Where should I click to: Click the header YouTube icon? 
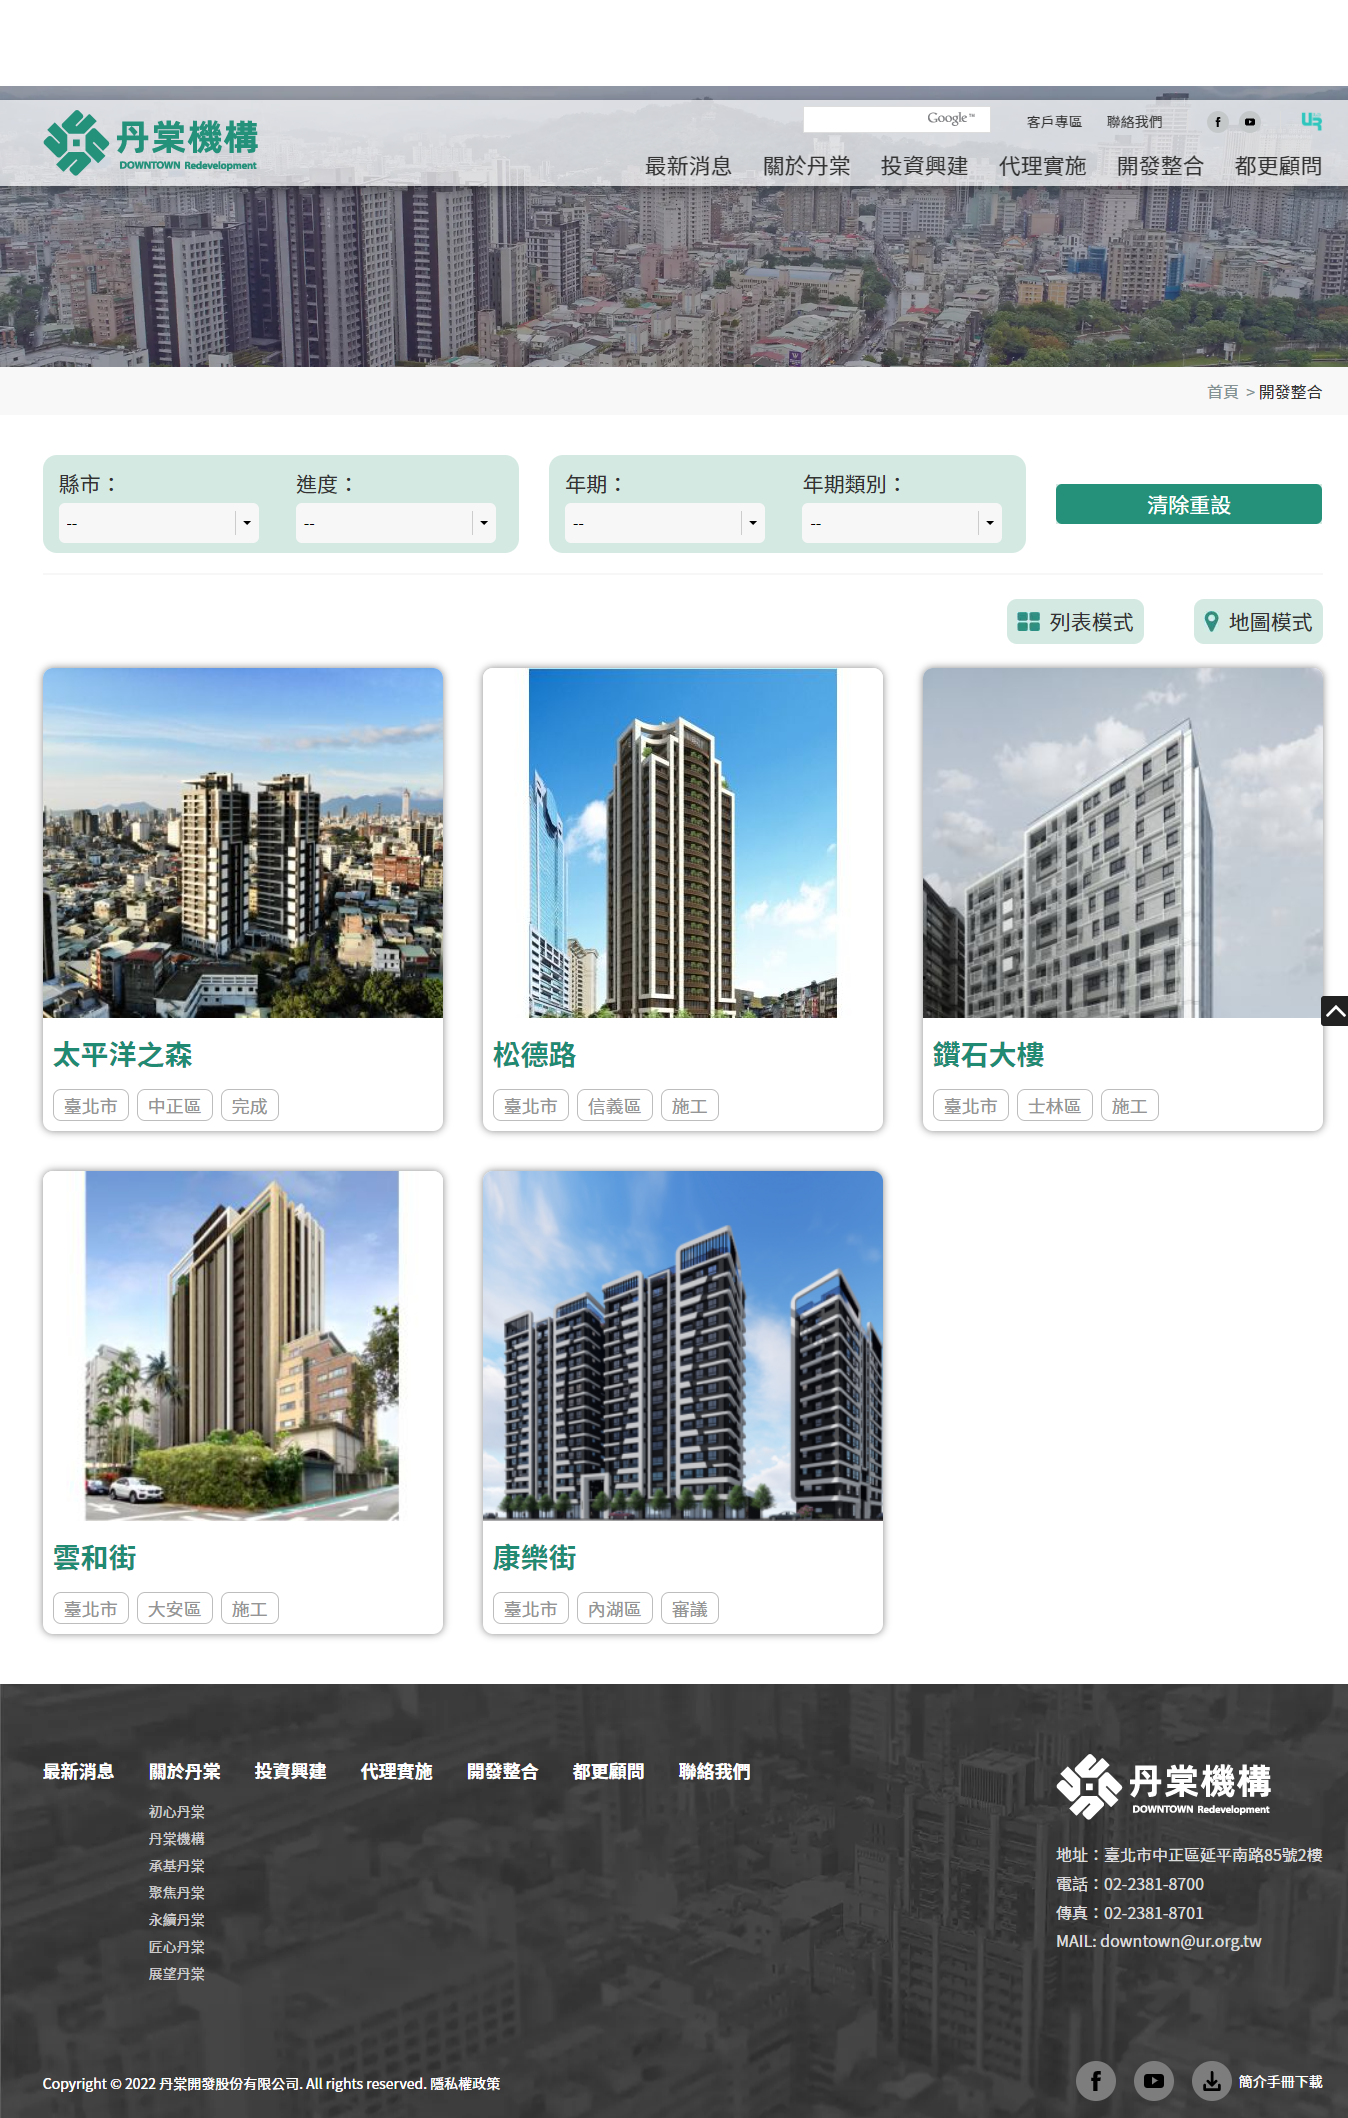pos(1250,122)
